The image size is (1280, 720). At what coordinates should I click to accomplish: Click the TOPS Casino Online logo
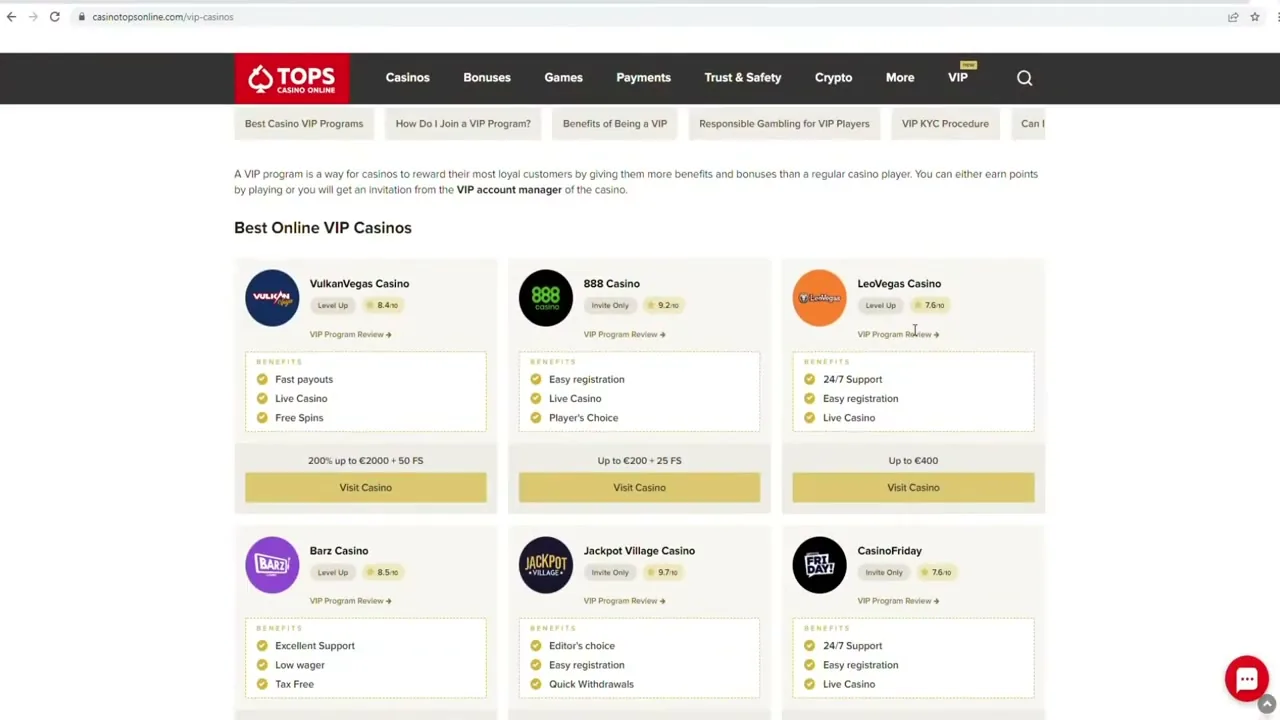[x=292, y=78]
